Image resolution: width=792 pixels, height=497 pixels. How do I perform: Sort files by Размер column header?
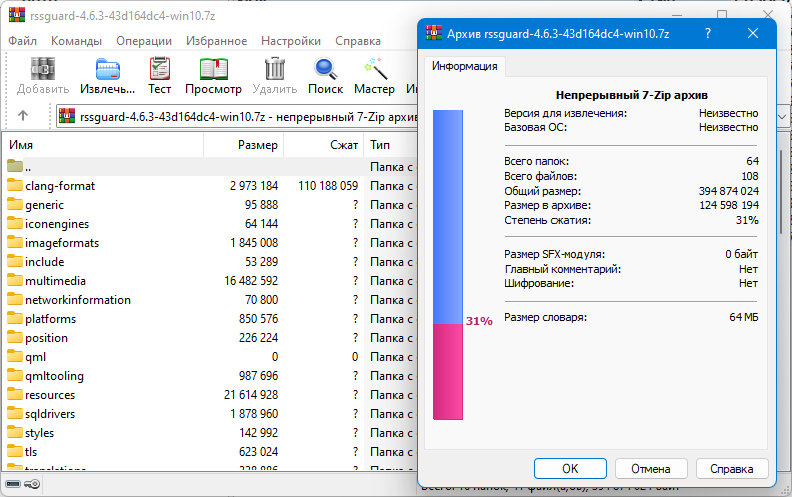click(x=243, y=145)
